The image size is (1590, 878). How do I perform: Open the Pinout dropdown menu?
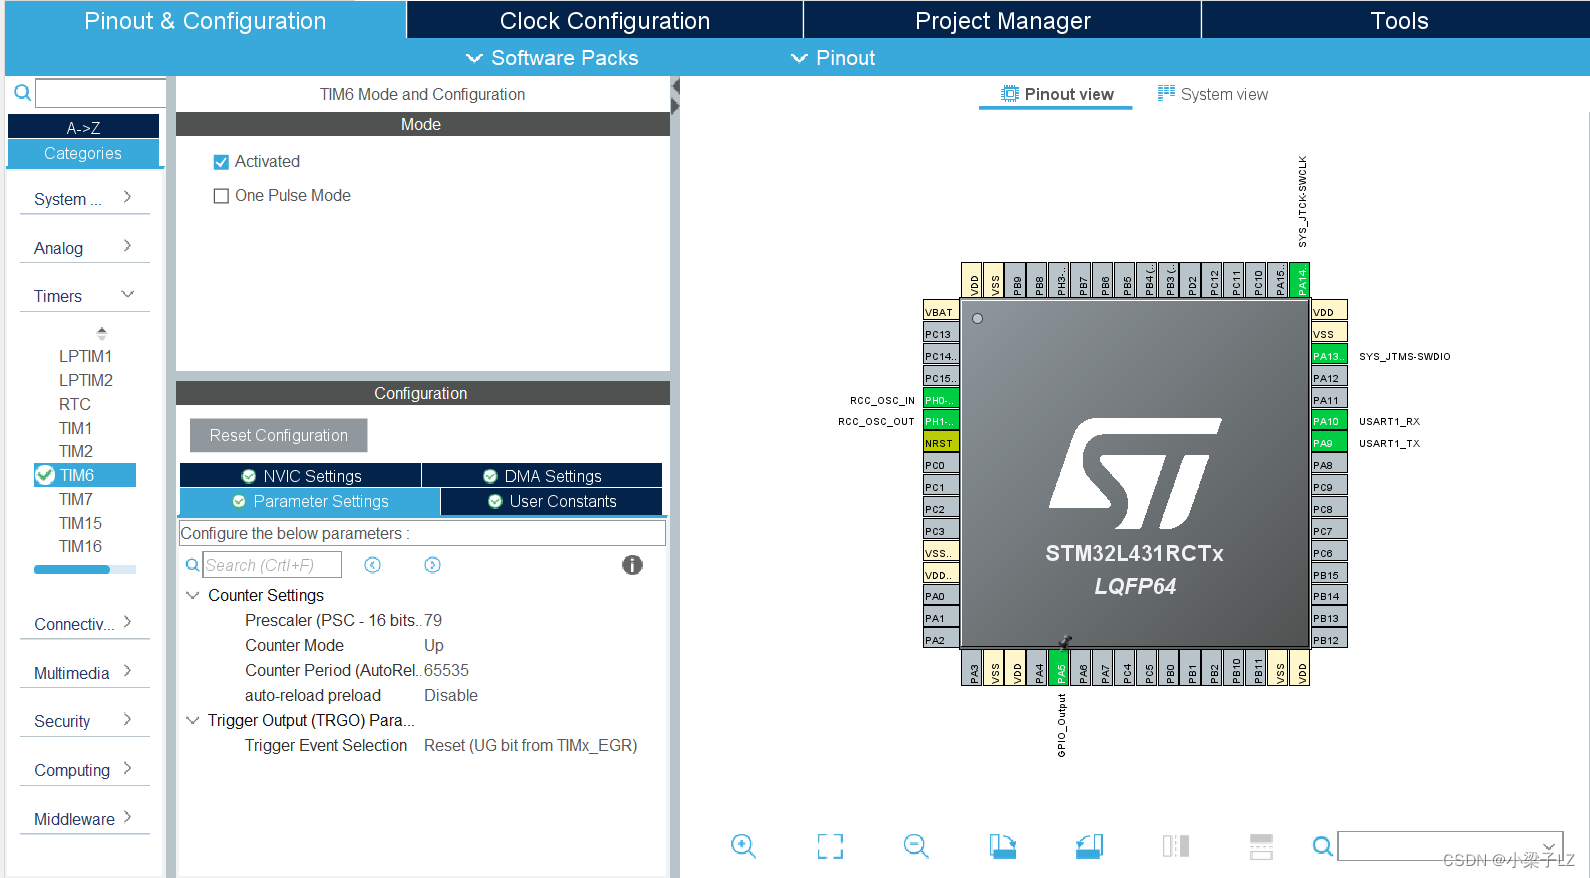click(x=833, y=58)
